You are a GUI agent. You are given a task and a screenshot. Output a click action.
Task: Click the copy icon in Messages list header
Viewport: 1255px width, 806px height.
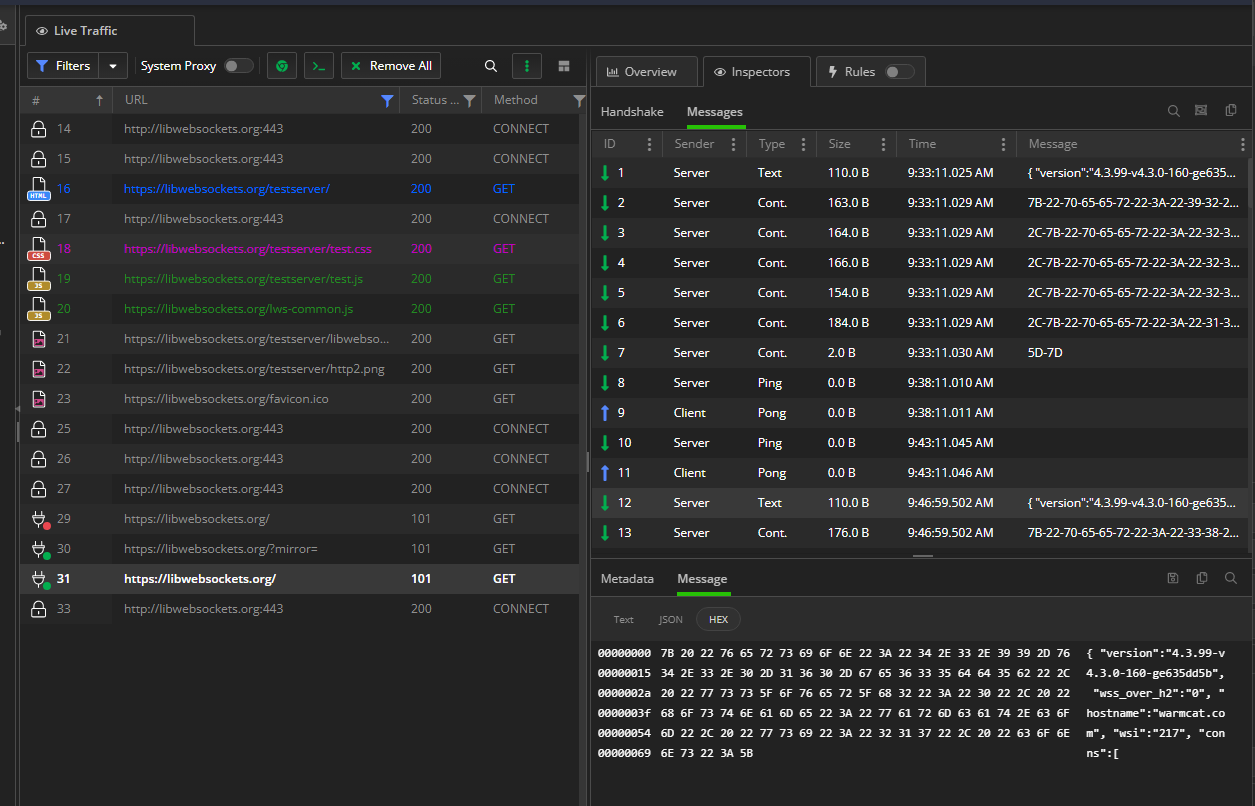(x=1231, y=111)
